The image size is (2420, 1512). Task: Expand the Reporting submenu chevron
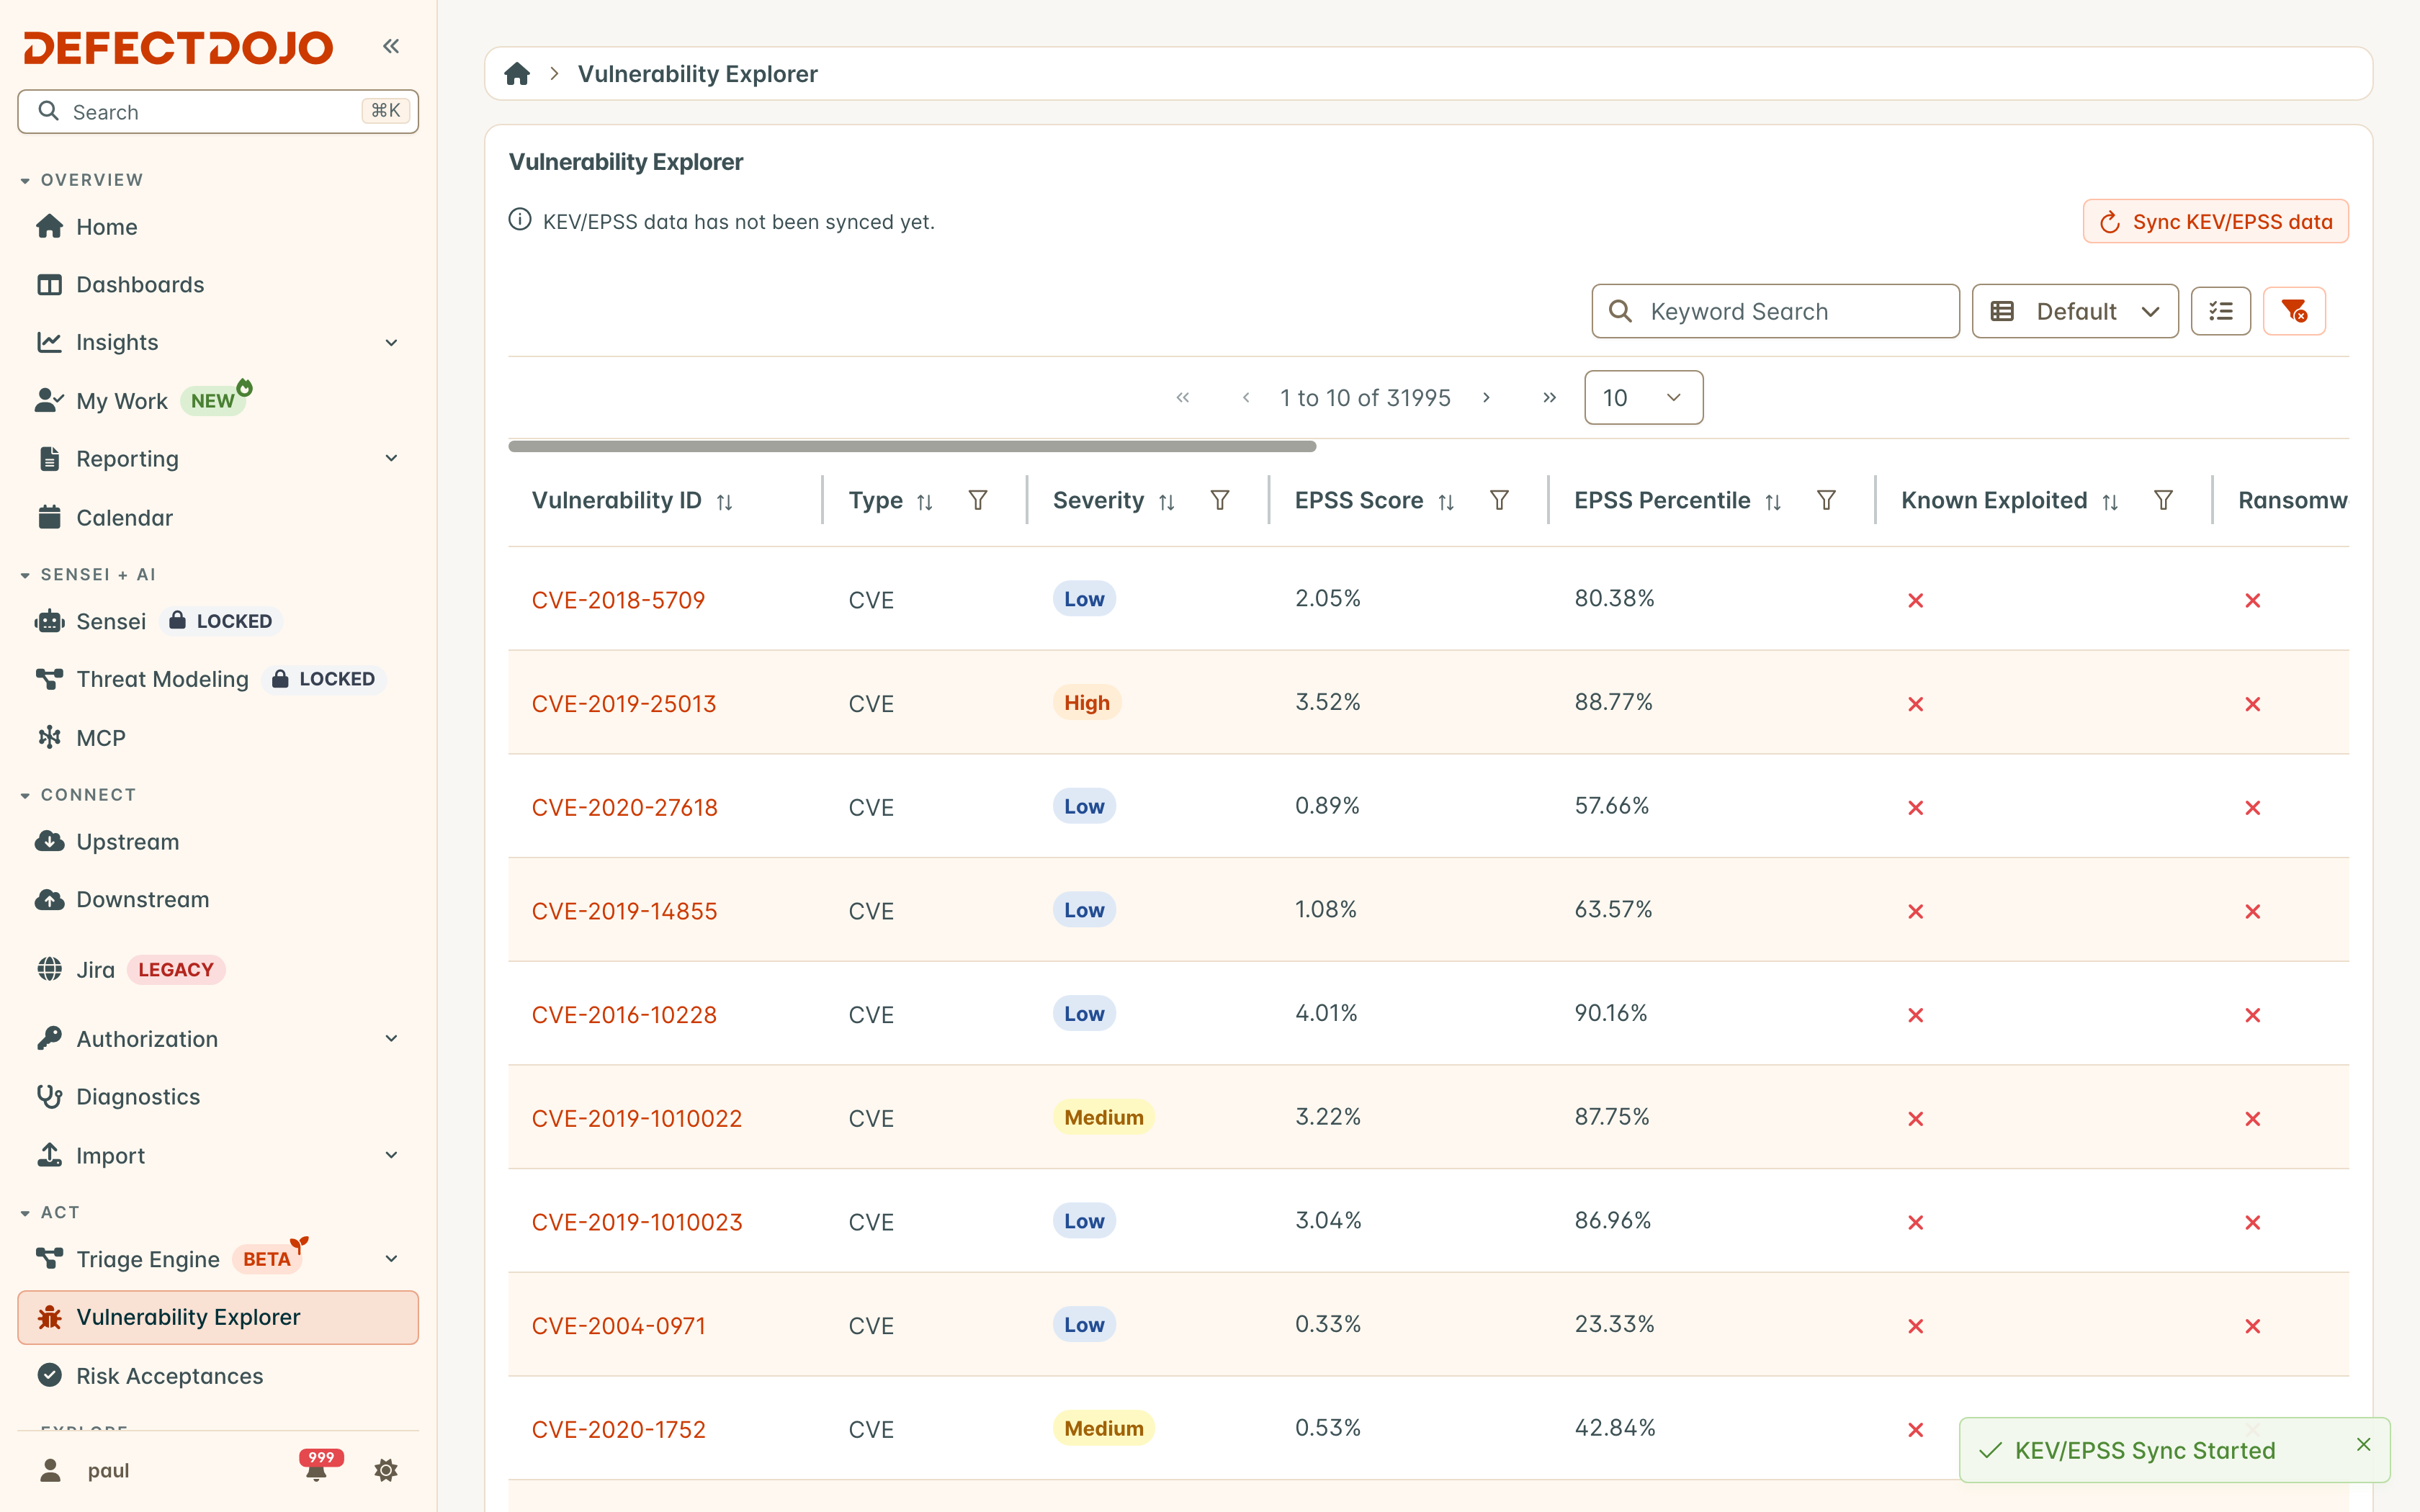(x=391, y=459)
